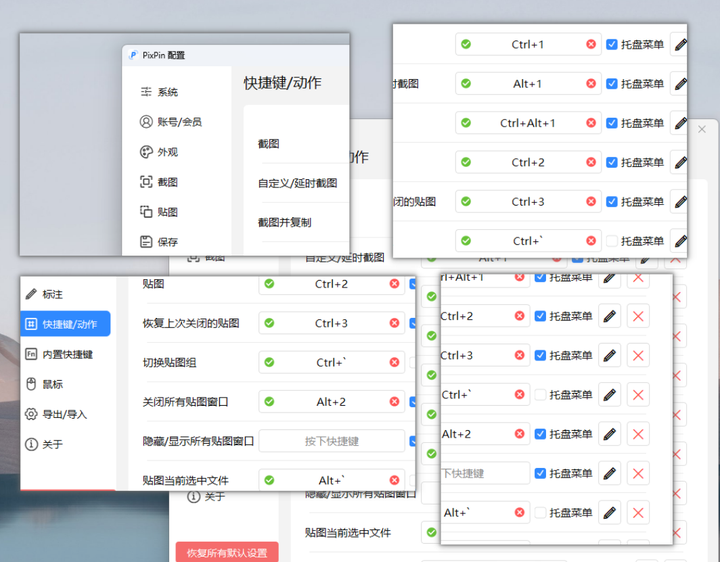Delete the 下快捷键 row with red X in lower-right pin
This screenshot has width=720, height=562.
tap(638, 473)
